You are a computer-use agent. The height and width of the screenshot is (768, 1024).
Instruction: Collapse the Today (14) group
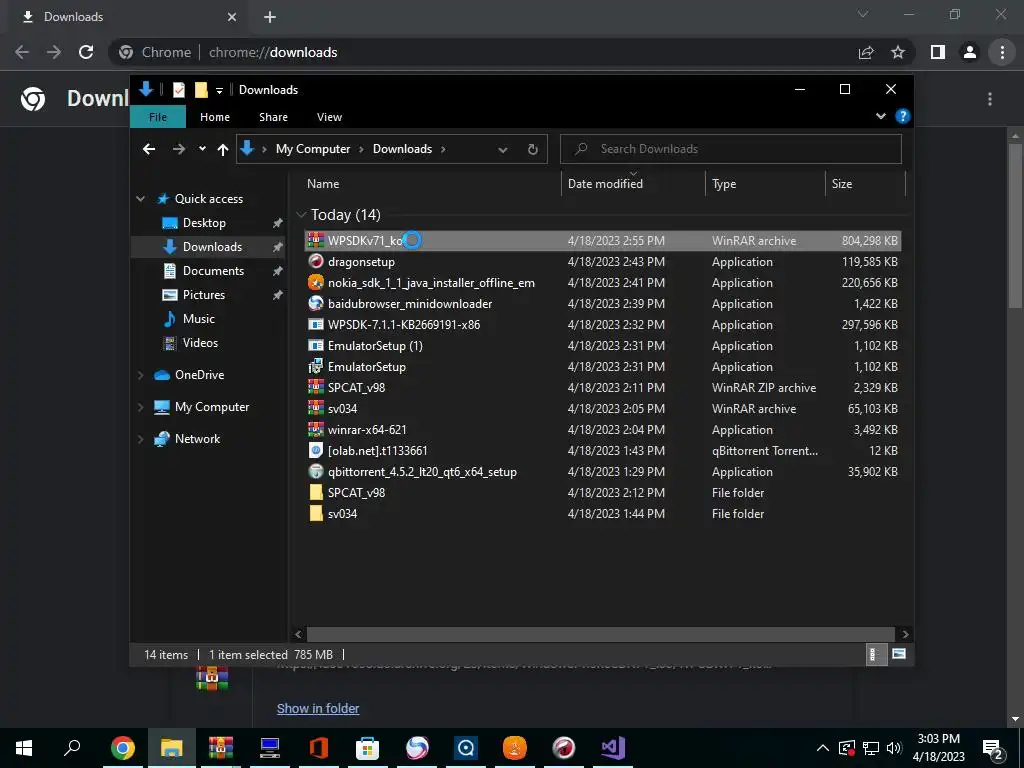click(x=301, y=214)
